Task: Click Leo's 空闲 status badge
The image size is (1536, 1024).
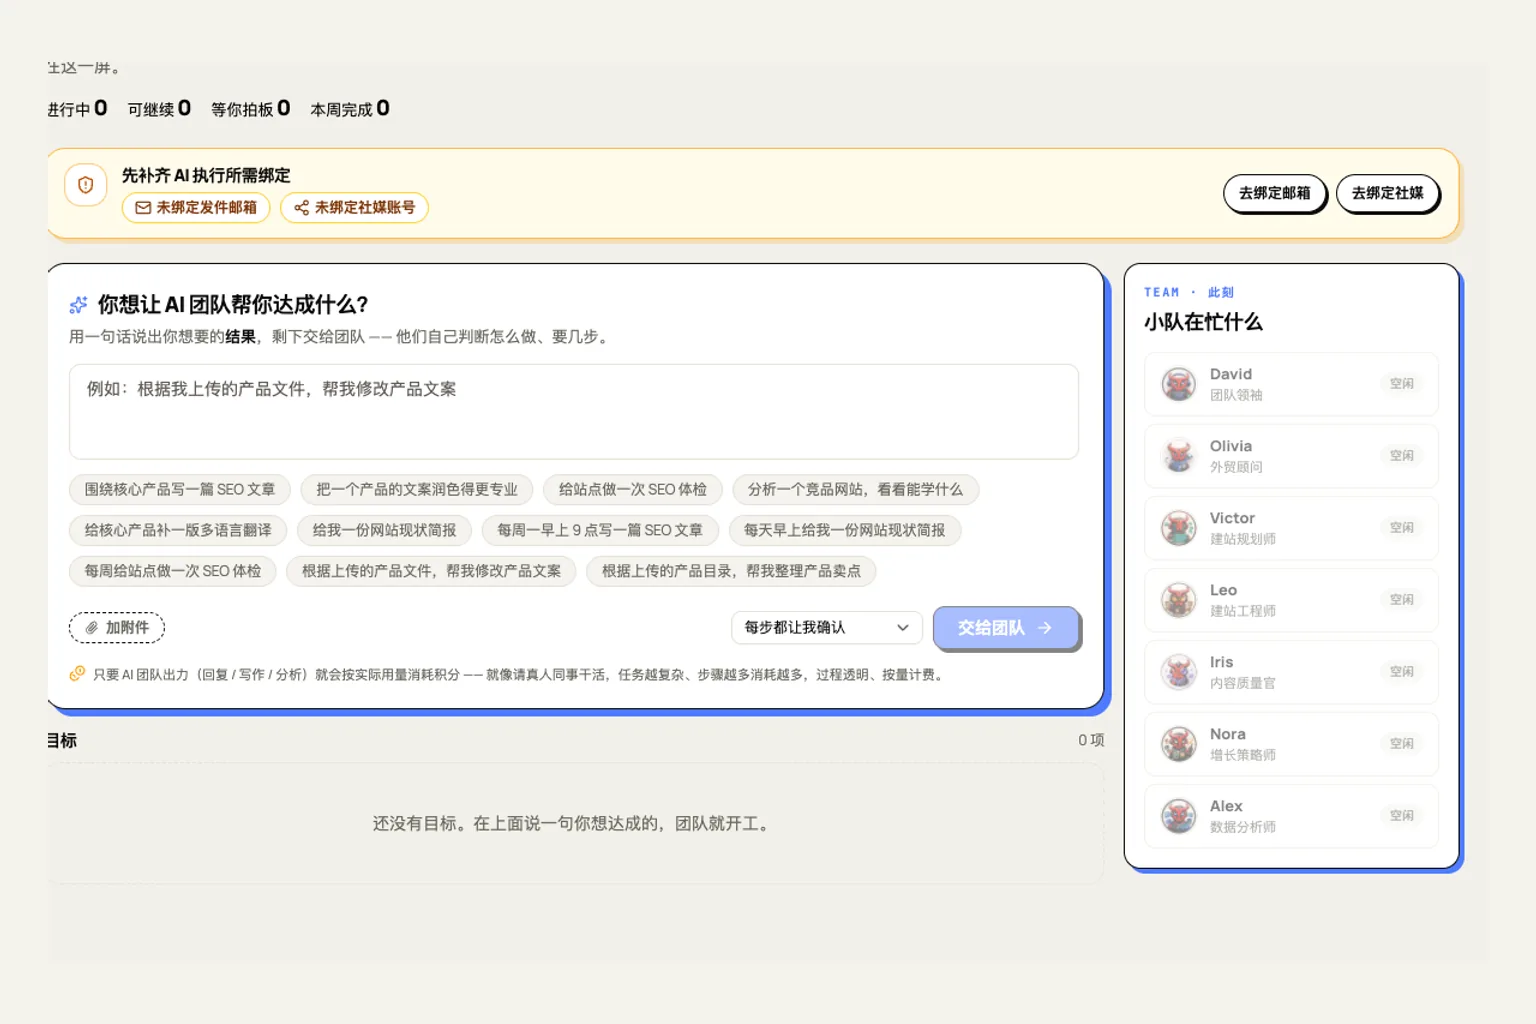Action: click(x=1402, y=600)
